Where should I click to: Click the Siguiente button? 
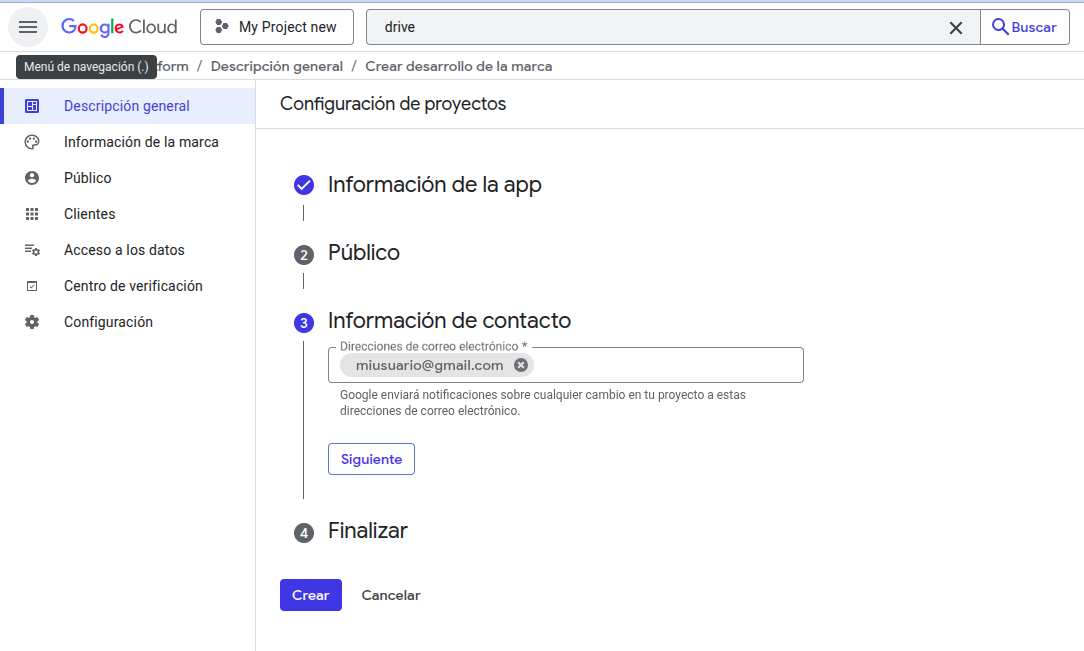(x=371, y=459)
